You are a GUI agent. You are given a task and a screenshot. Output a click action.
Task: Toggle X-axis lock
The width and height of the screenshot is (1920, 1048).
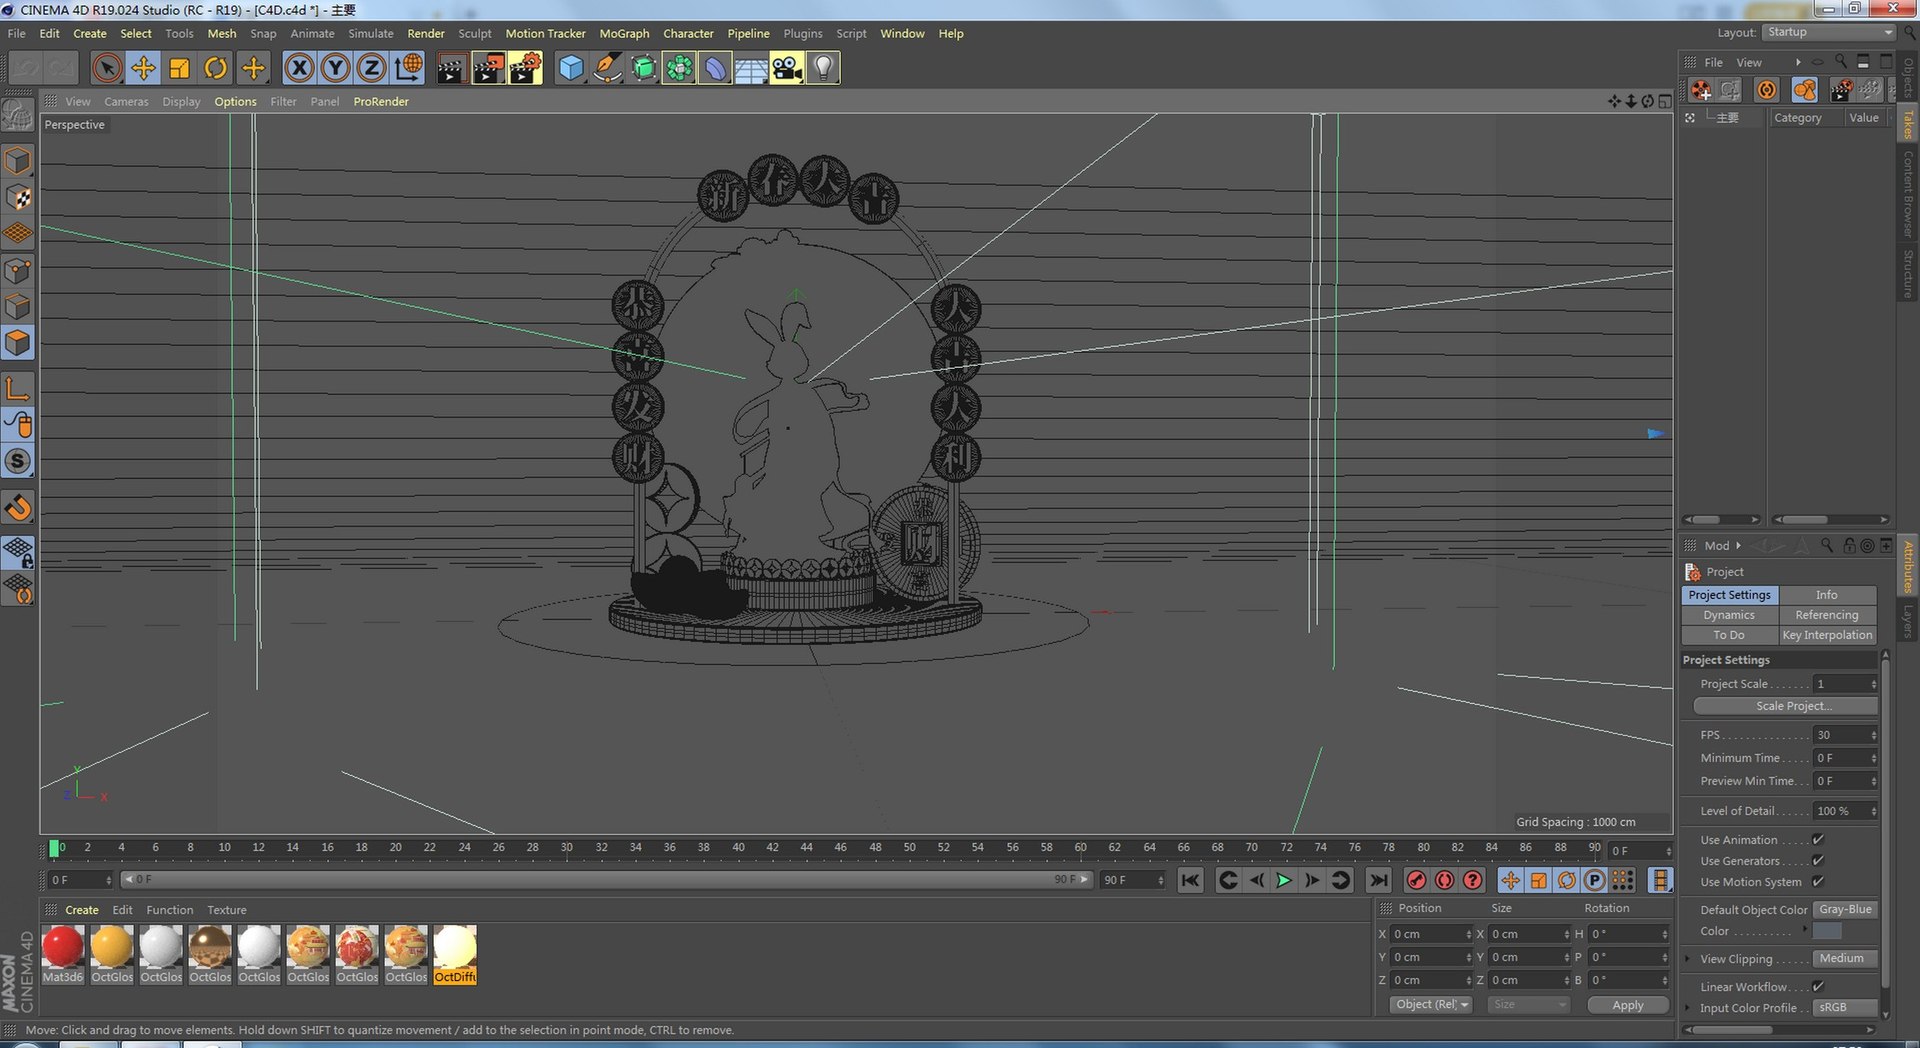pos(299,68)
